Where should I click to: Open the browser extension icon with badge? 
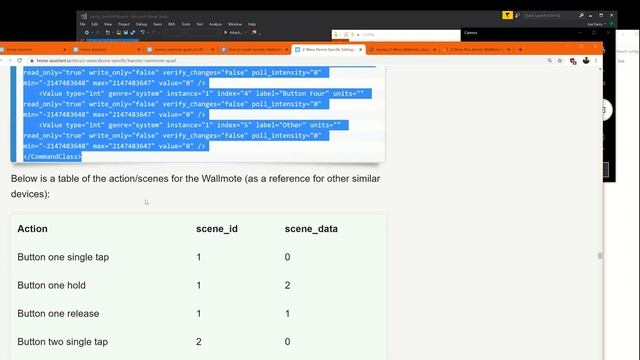(x=573, y=61)
